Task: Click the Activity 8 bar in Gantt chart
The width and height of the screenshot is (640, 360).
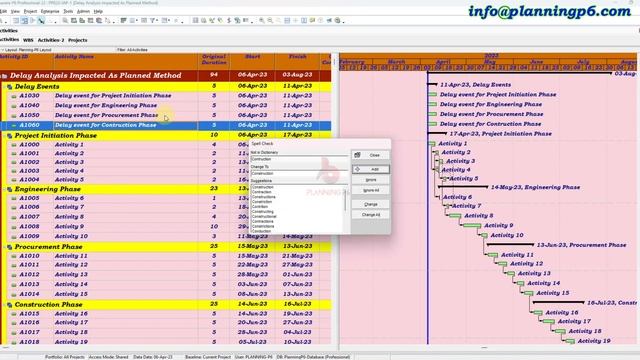Action: (455, 216)
